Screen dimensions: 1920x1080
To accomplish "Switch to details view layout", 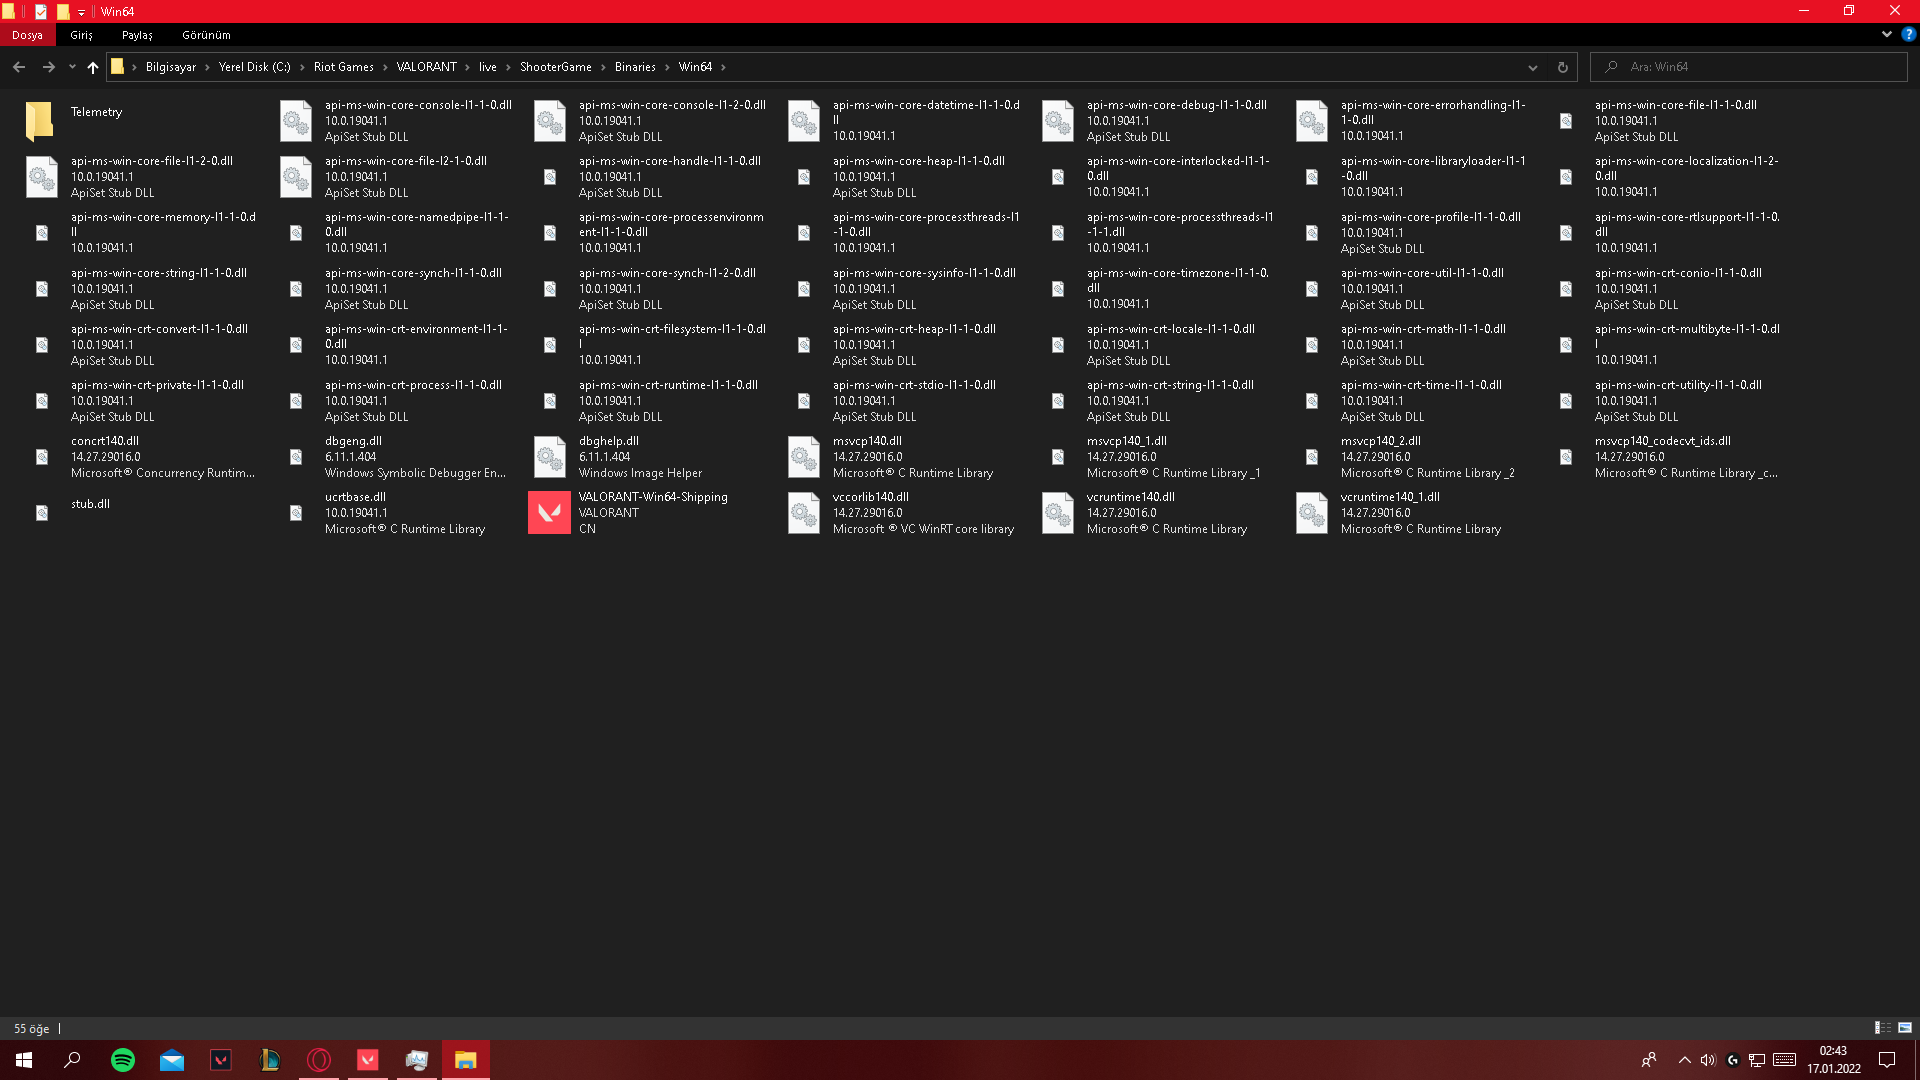I will coord(1882,1028).
